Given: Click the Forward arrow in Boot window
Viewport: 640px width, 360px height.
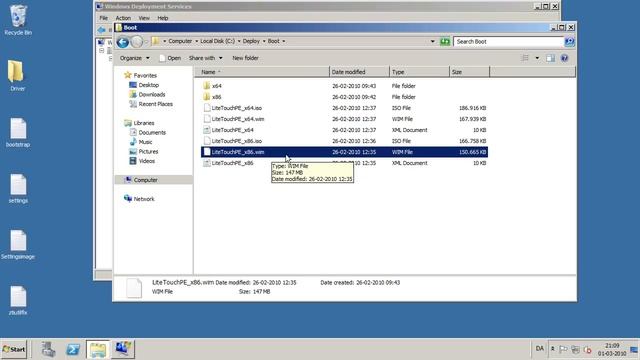Looking at the screenshot, I should click(x=137, y=42).
